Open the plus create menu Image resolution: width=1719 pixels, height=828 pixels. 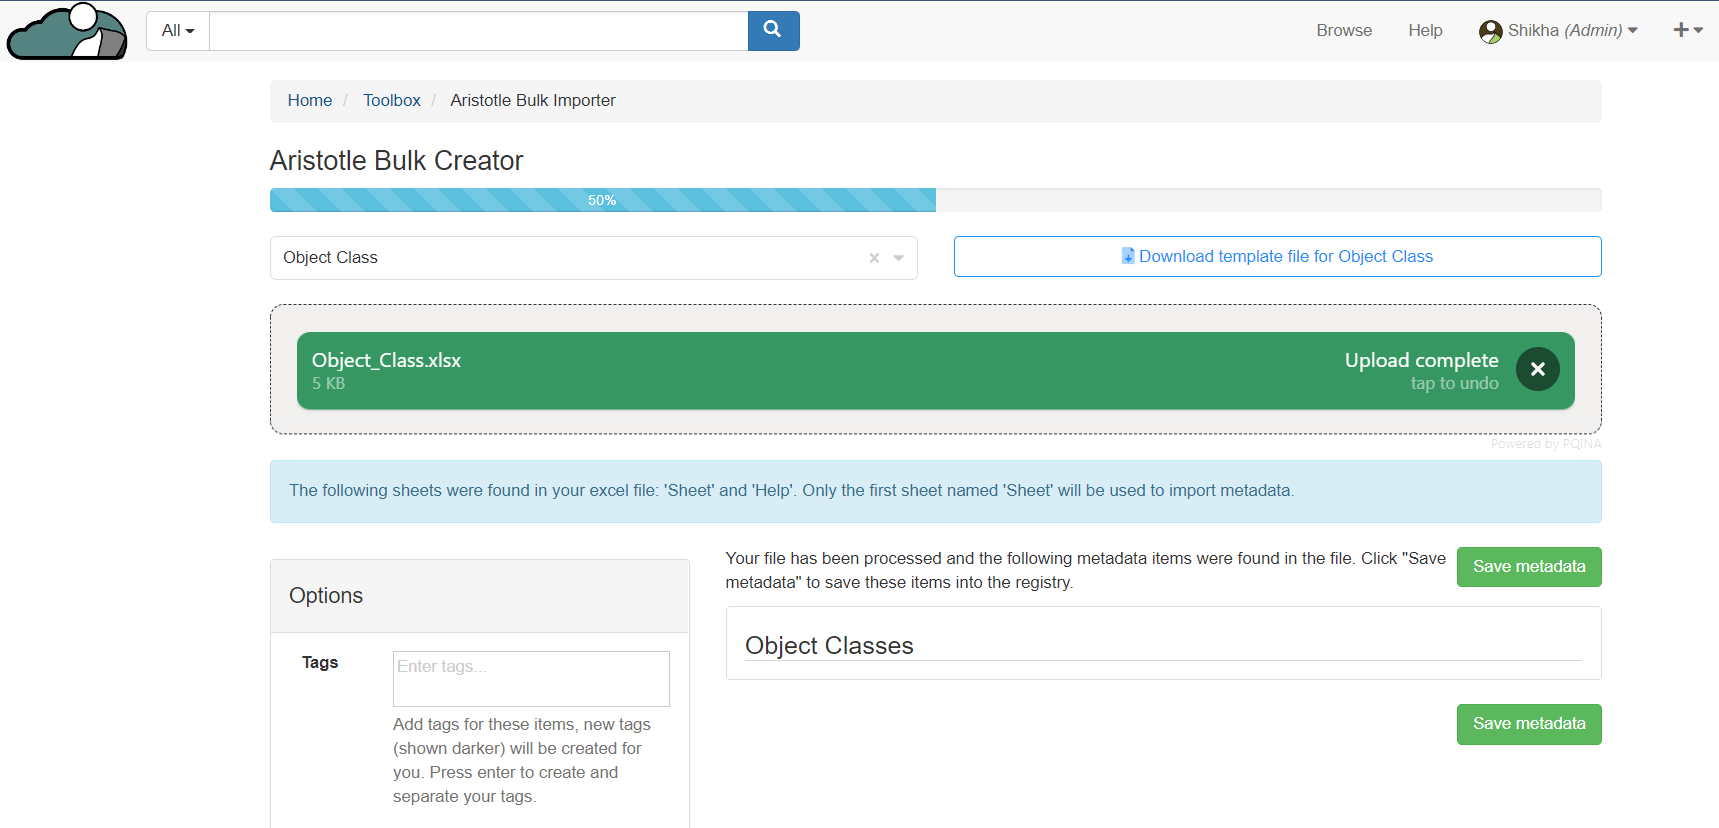click(1687, 31)
